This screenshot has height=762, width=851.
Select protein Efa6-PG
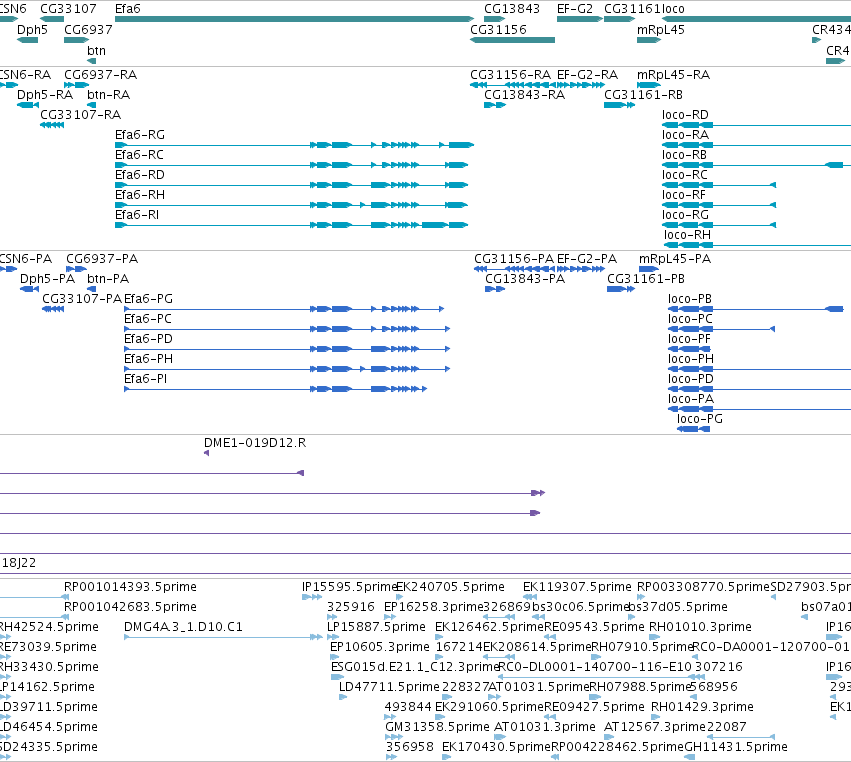click(284, 309)
